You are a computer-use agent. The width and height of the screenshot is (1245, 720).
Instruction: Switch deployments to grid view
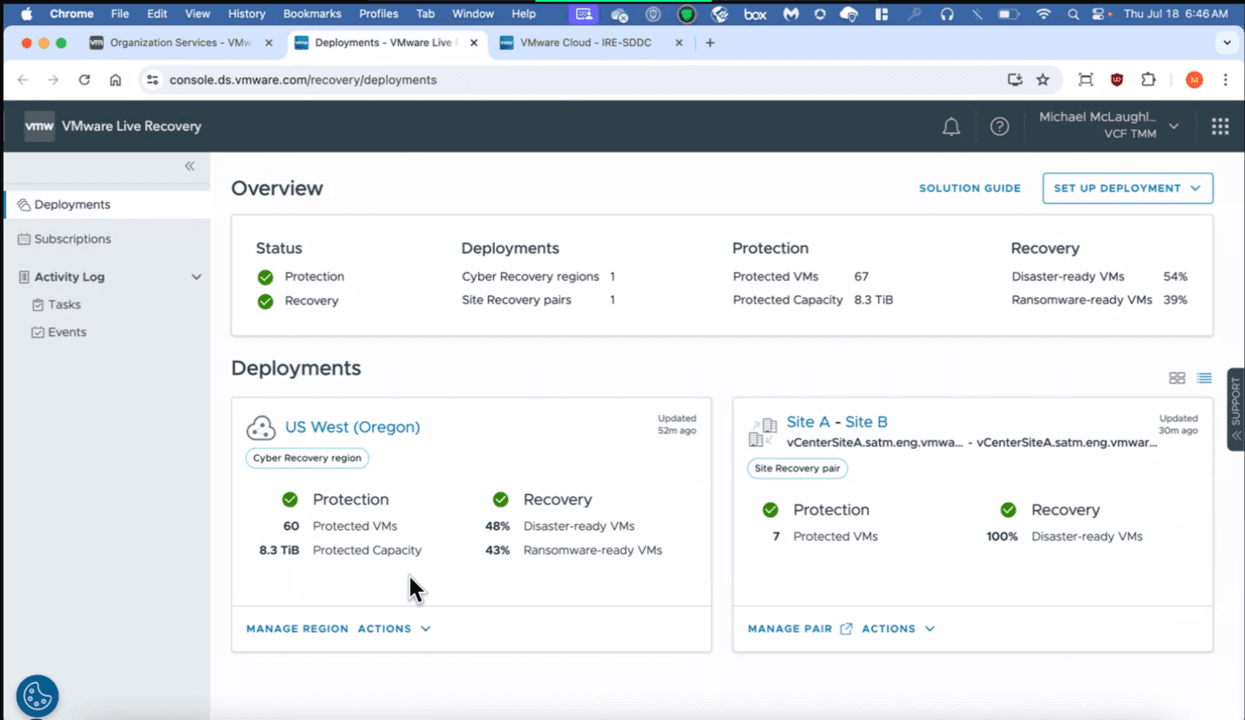coord(1176,378)
